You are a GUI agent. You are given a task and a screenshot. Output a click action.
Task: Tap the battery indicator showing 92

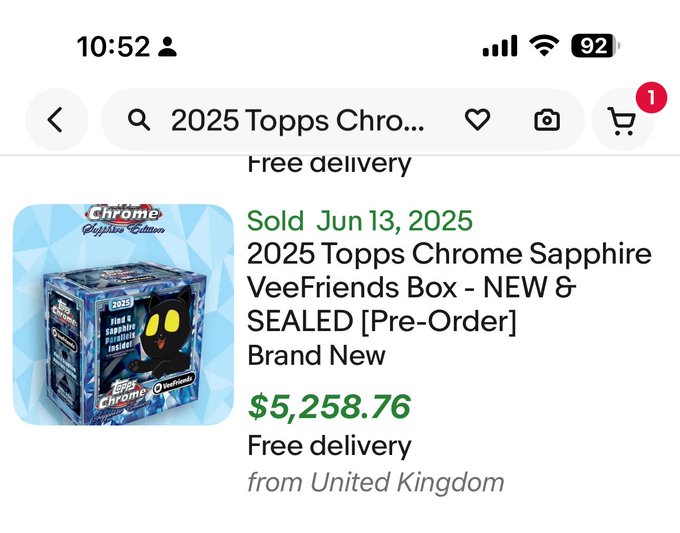[x=595, y=46]
